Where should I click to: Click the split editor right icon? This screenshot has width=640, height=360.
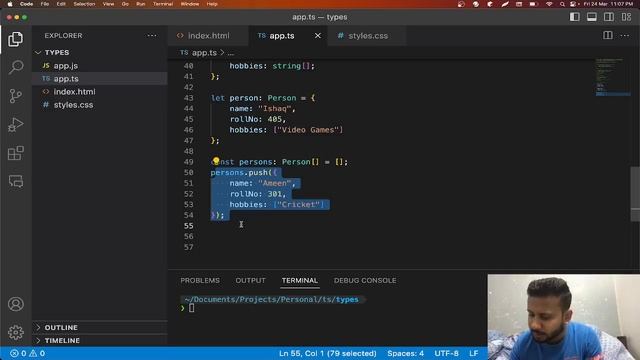point(608,36)
